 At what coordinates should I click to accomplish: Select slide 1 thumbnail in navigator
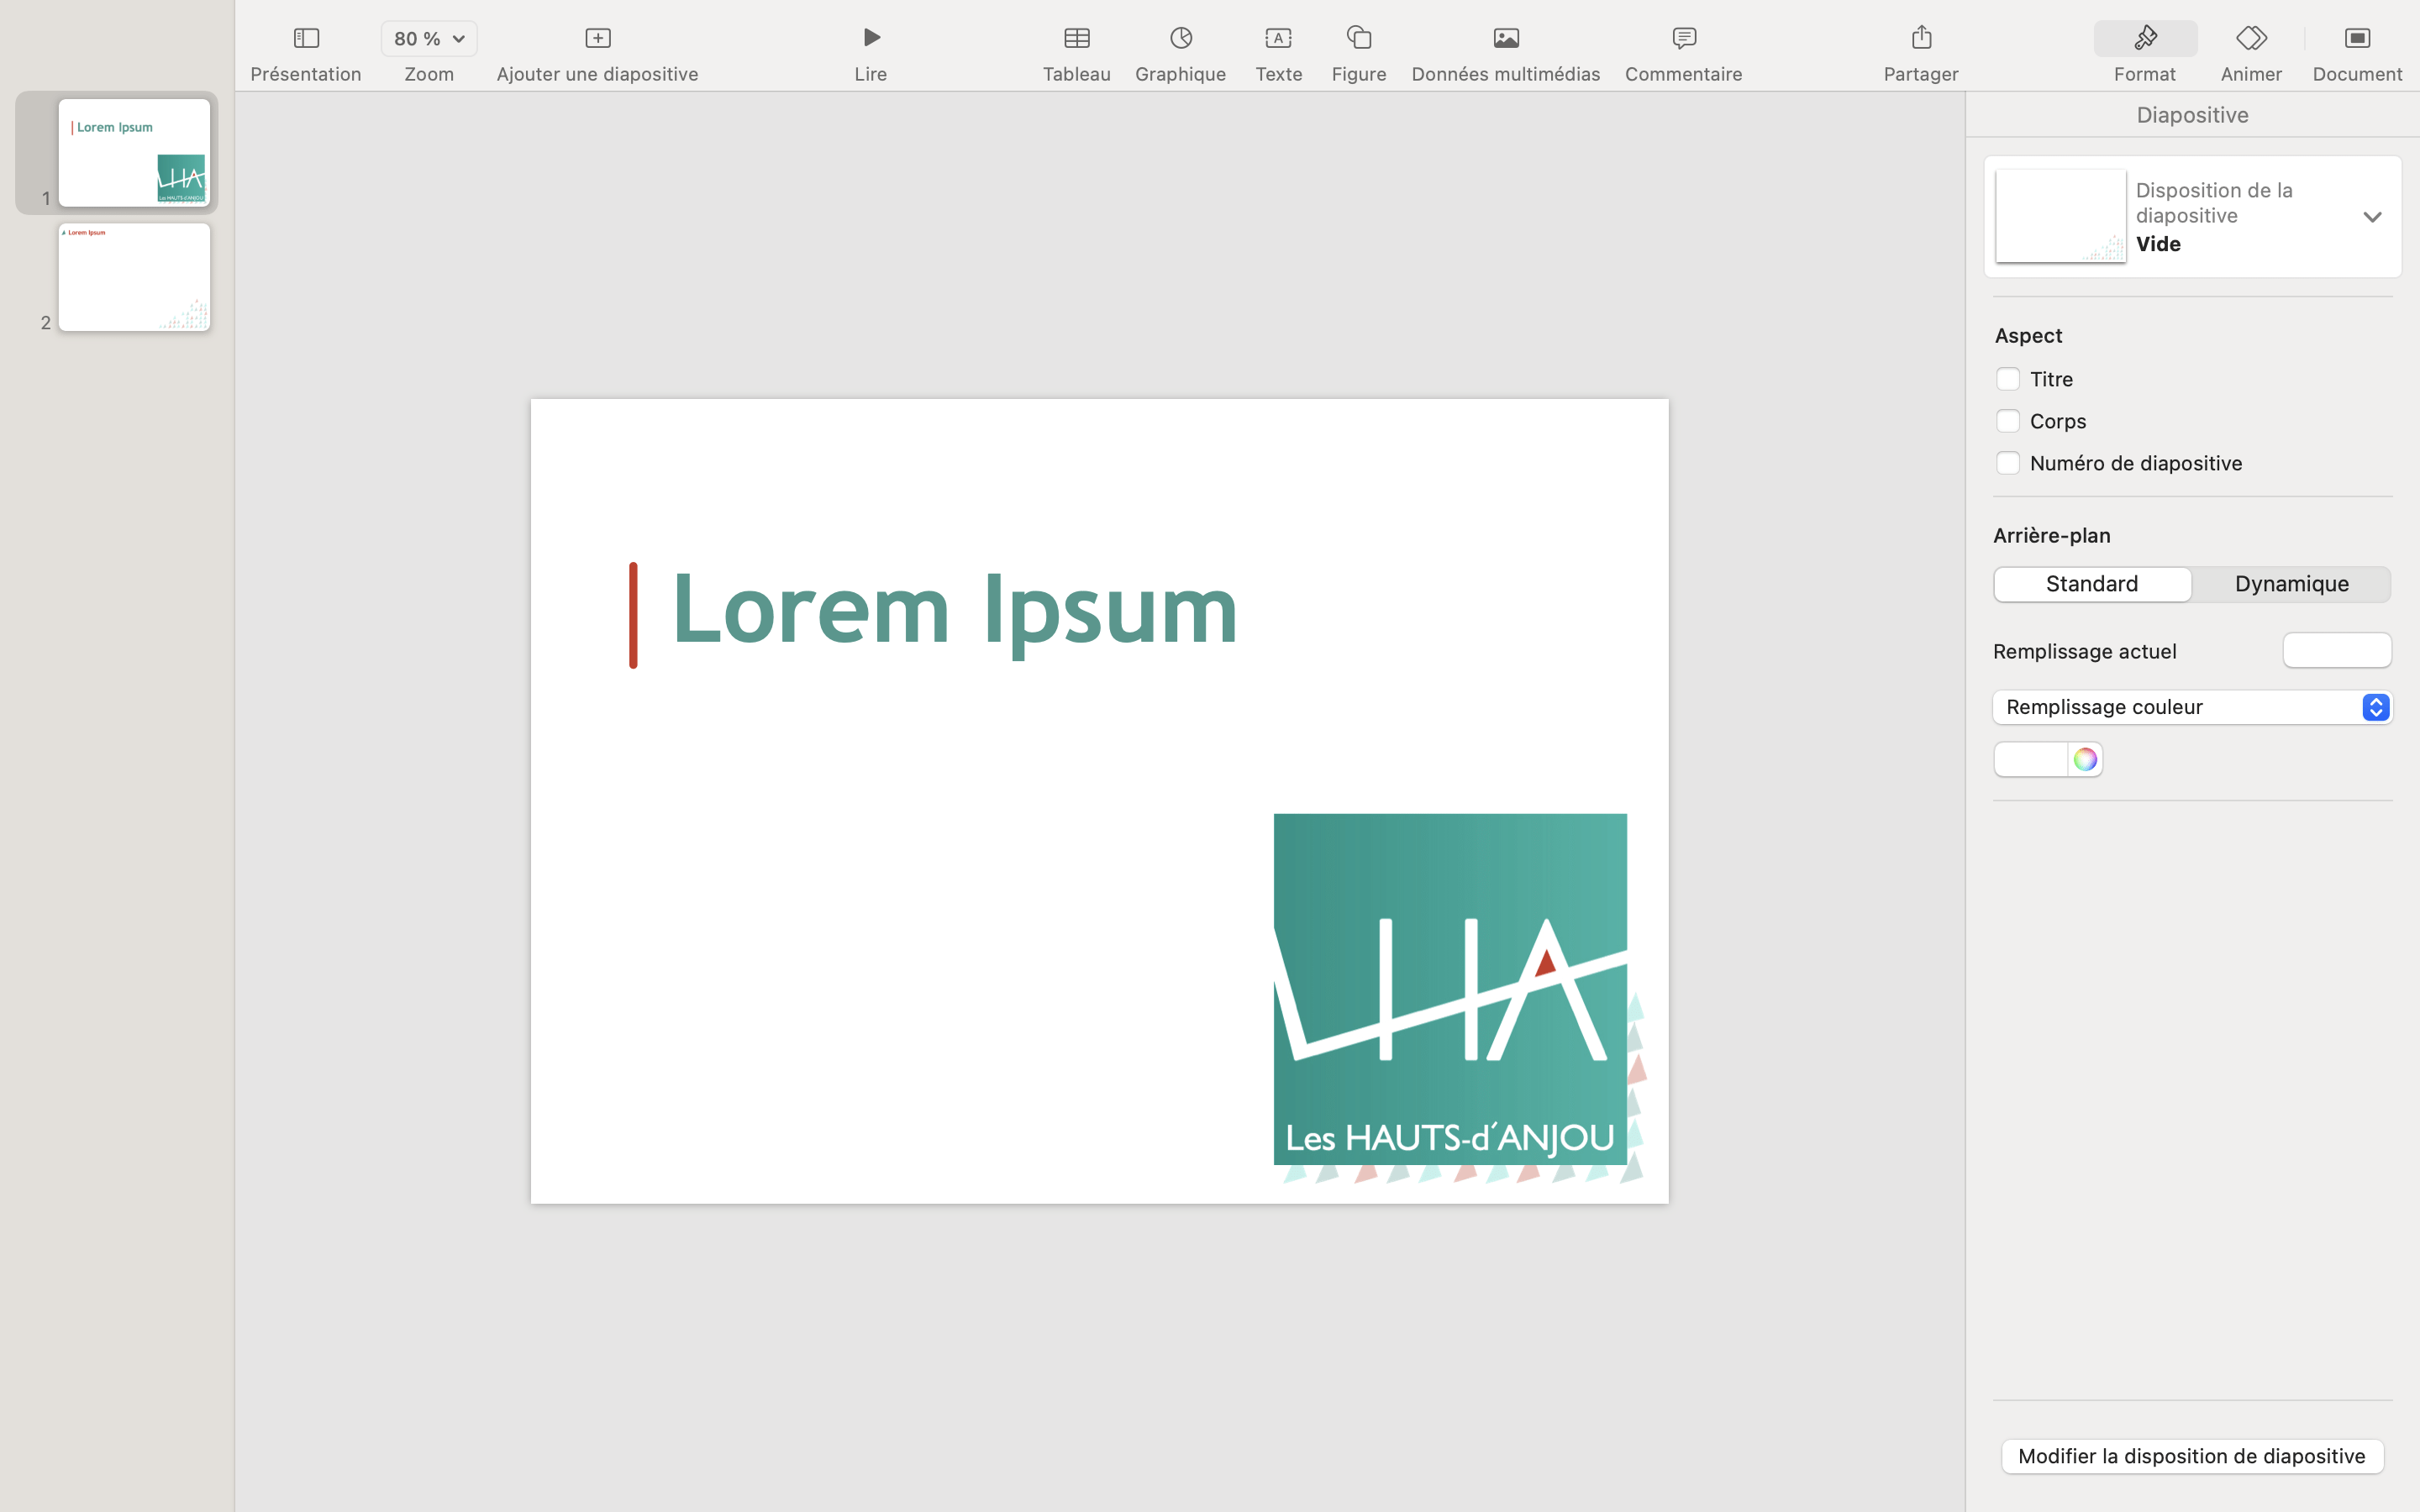pyautogui.click(x=134, y=153)
